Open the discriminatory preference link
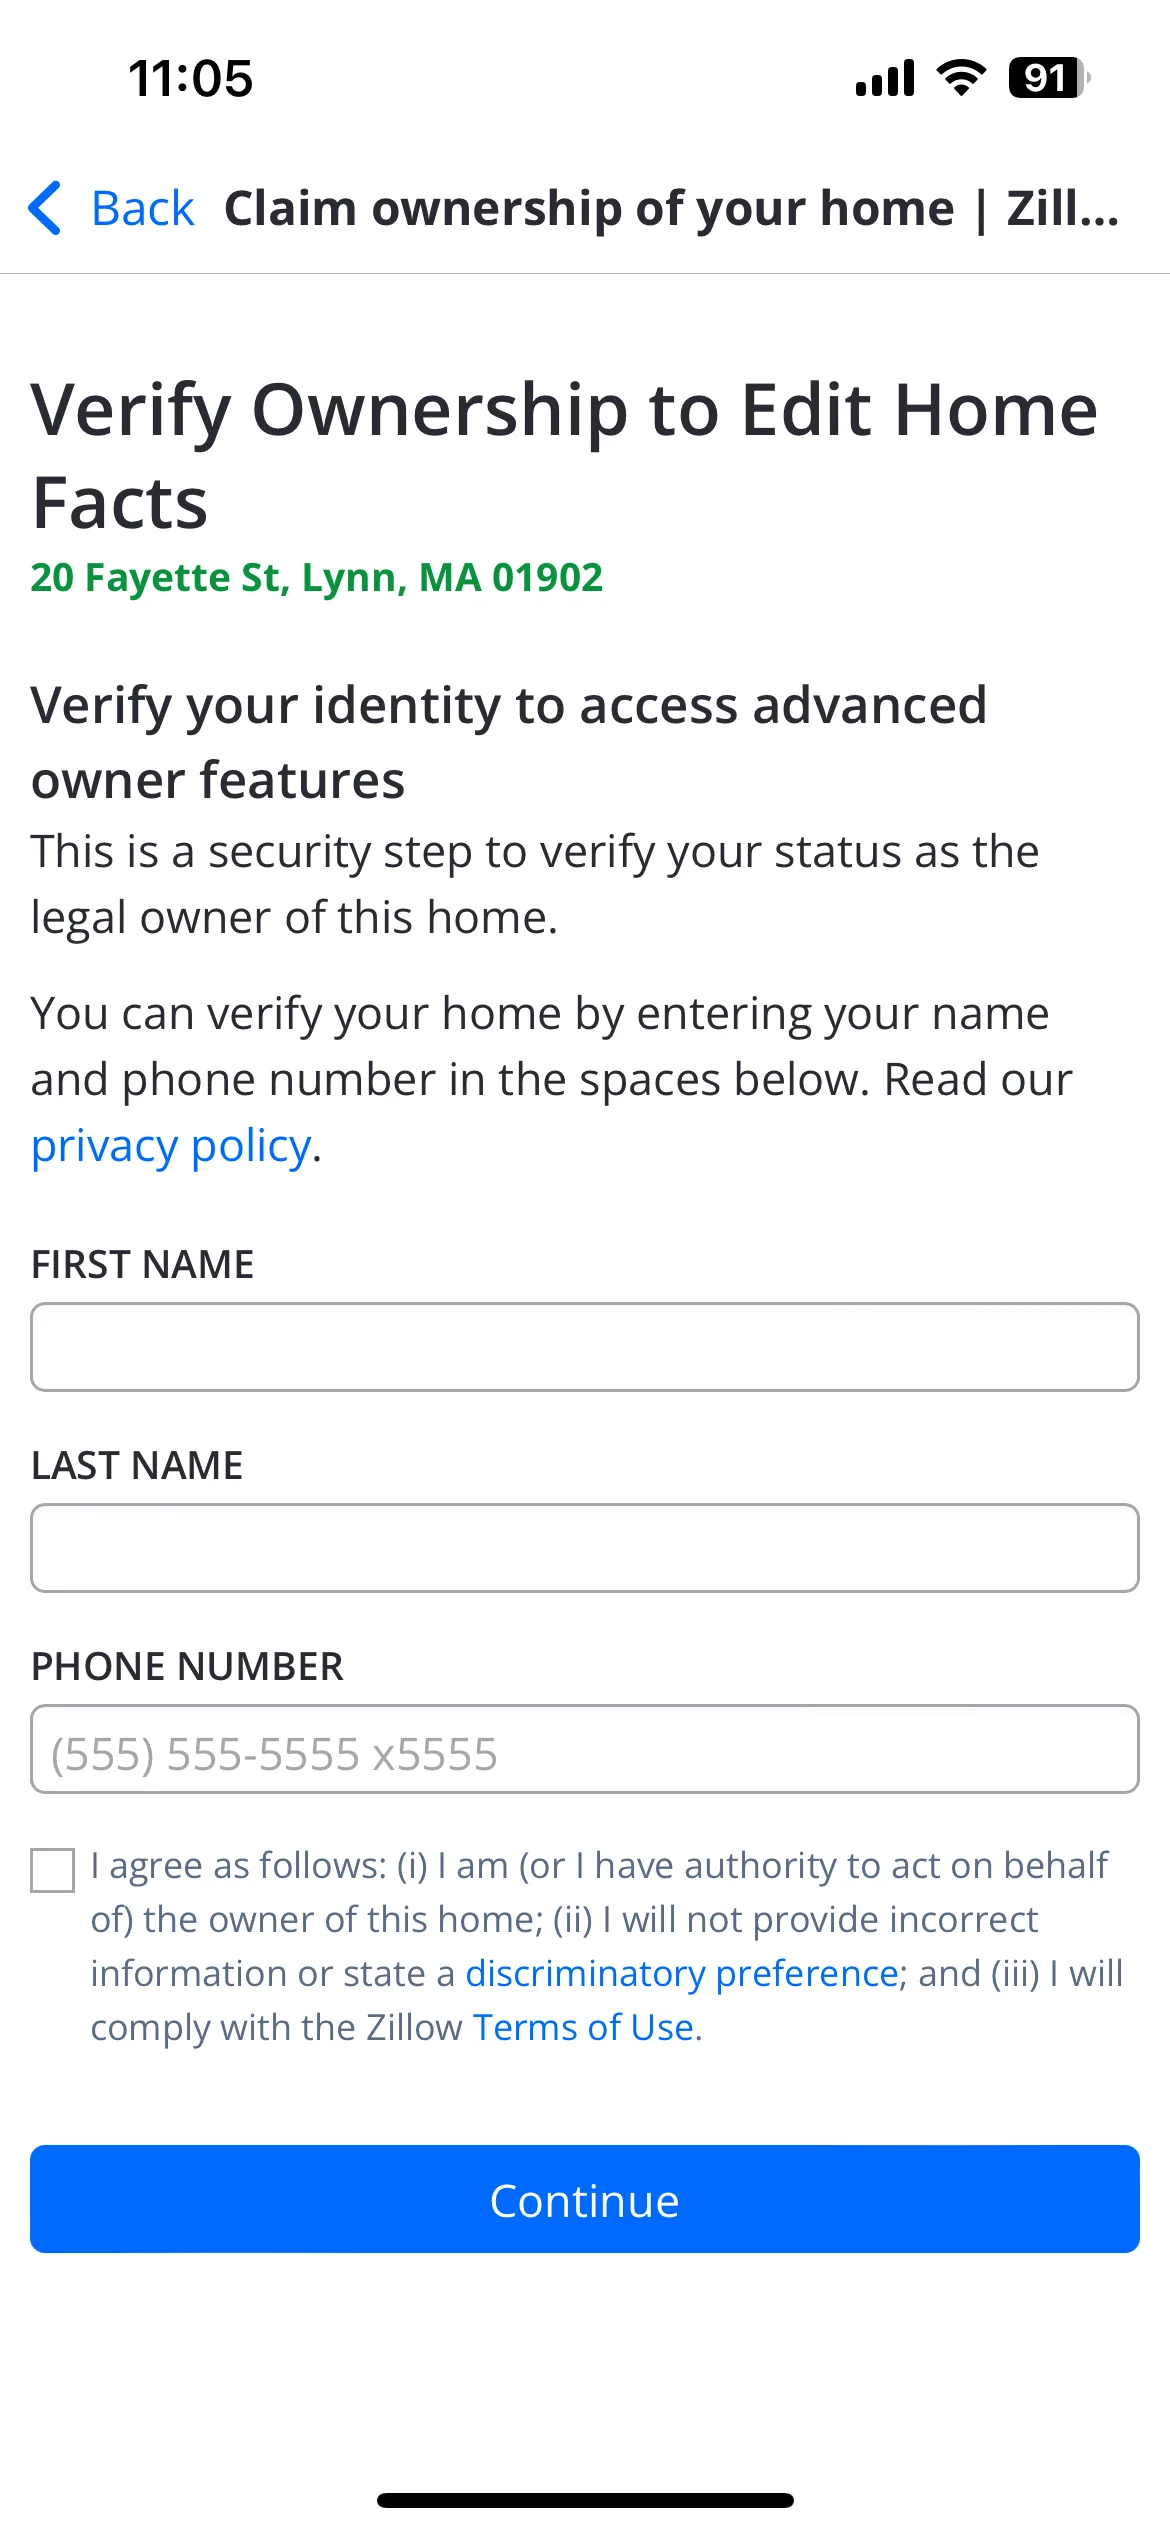The height and width of the screenshot is (2532, 1170). point(681,1973)
